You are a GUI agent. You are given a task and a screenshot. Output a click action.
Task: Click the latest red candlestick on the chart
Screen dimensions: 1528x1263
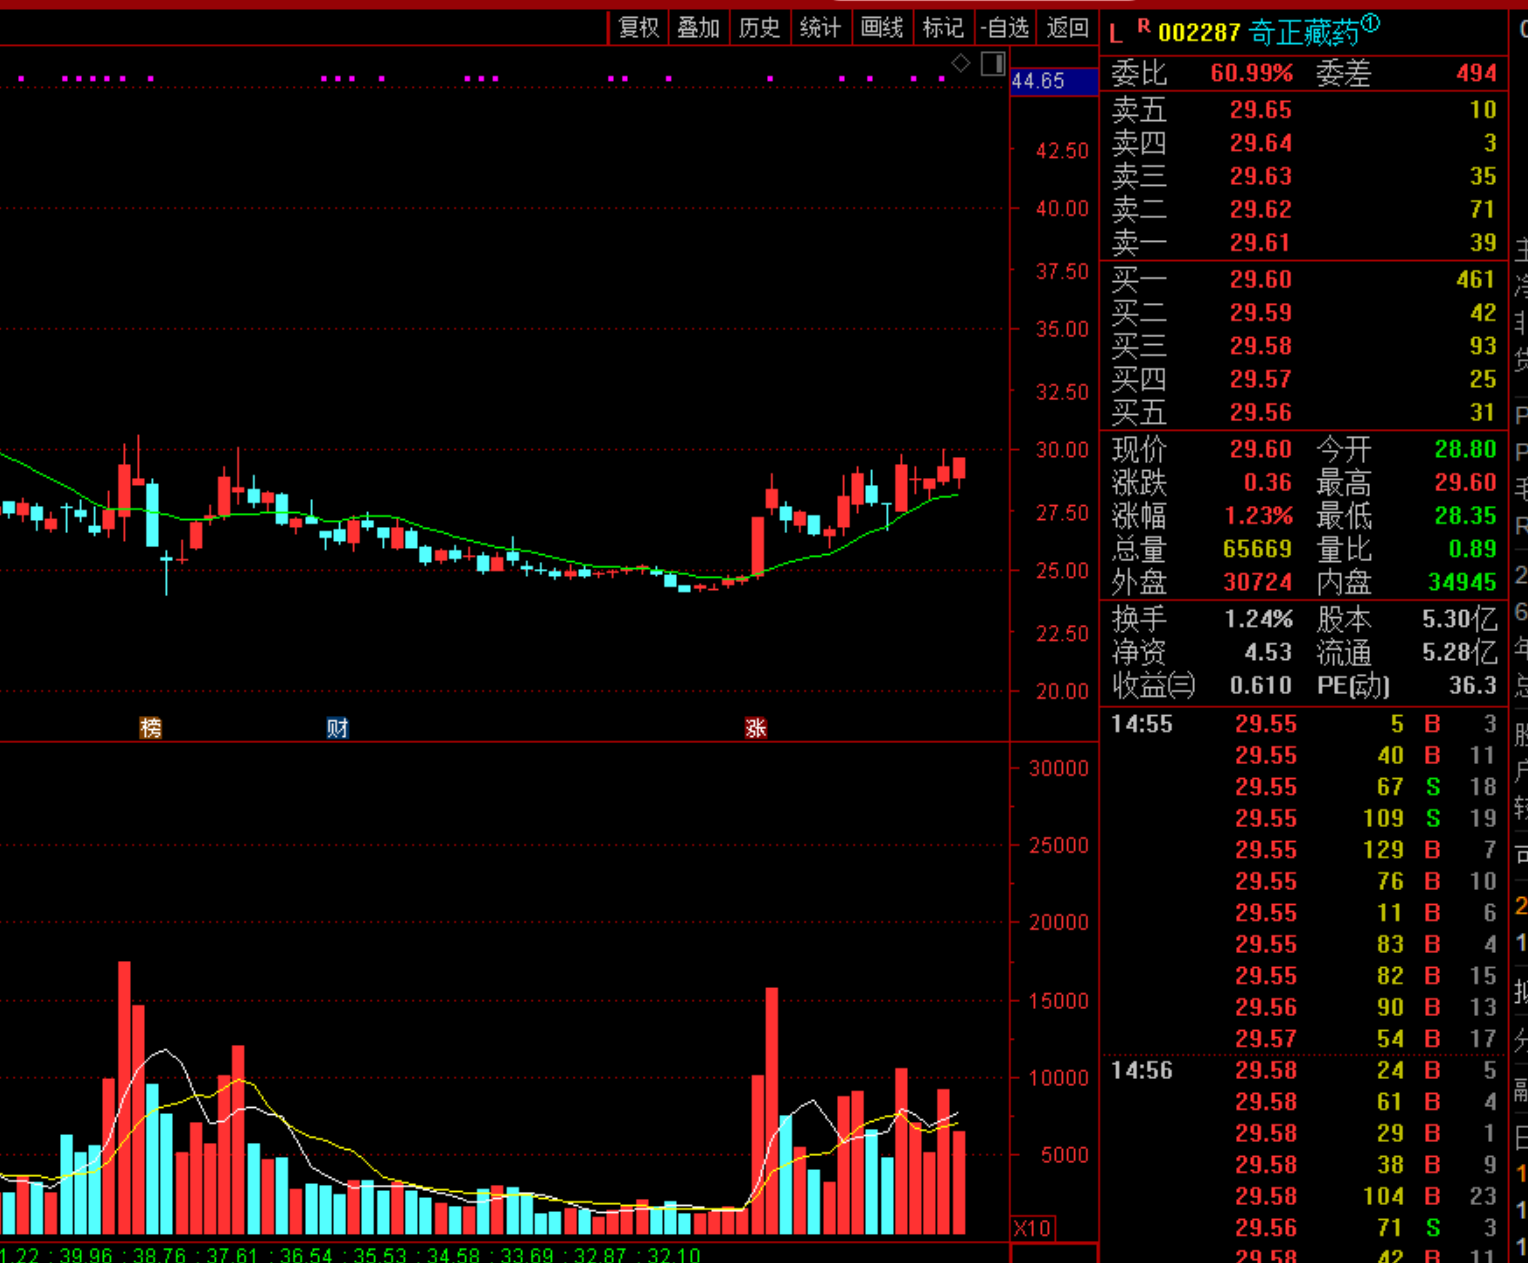pos(959,468)
